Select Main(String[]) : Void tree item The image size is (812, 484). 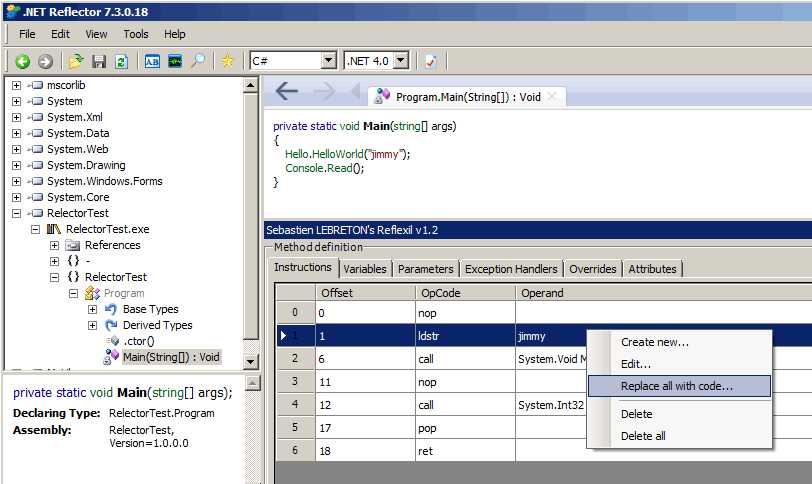(171, 357)
